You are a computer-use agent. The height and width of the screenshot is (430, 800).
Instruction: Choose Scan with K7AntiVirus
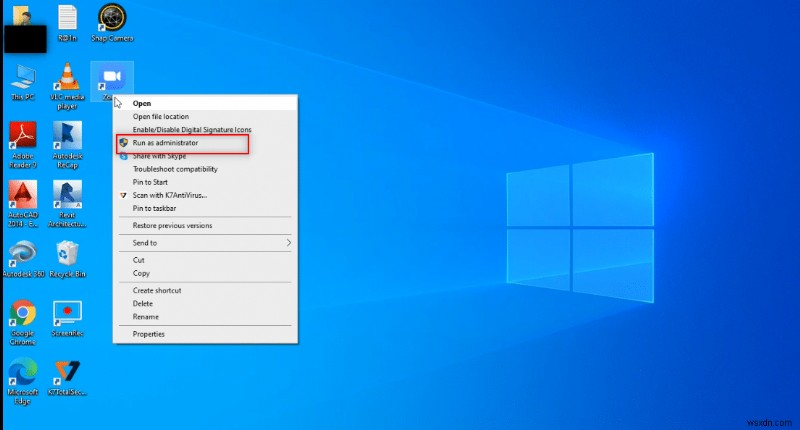tap(205, 195)
